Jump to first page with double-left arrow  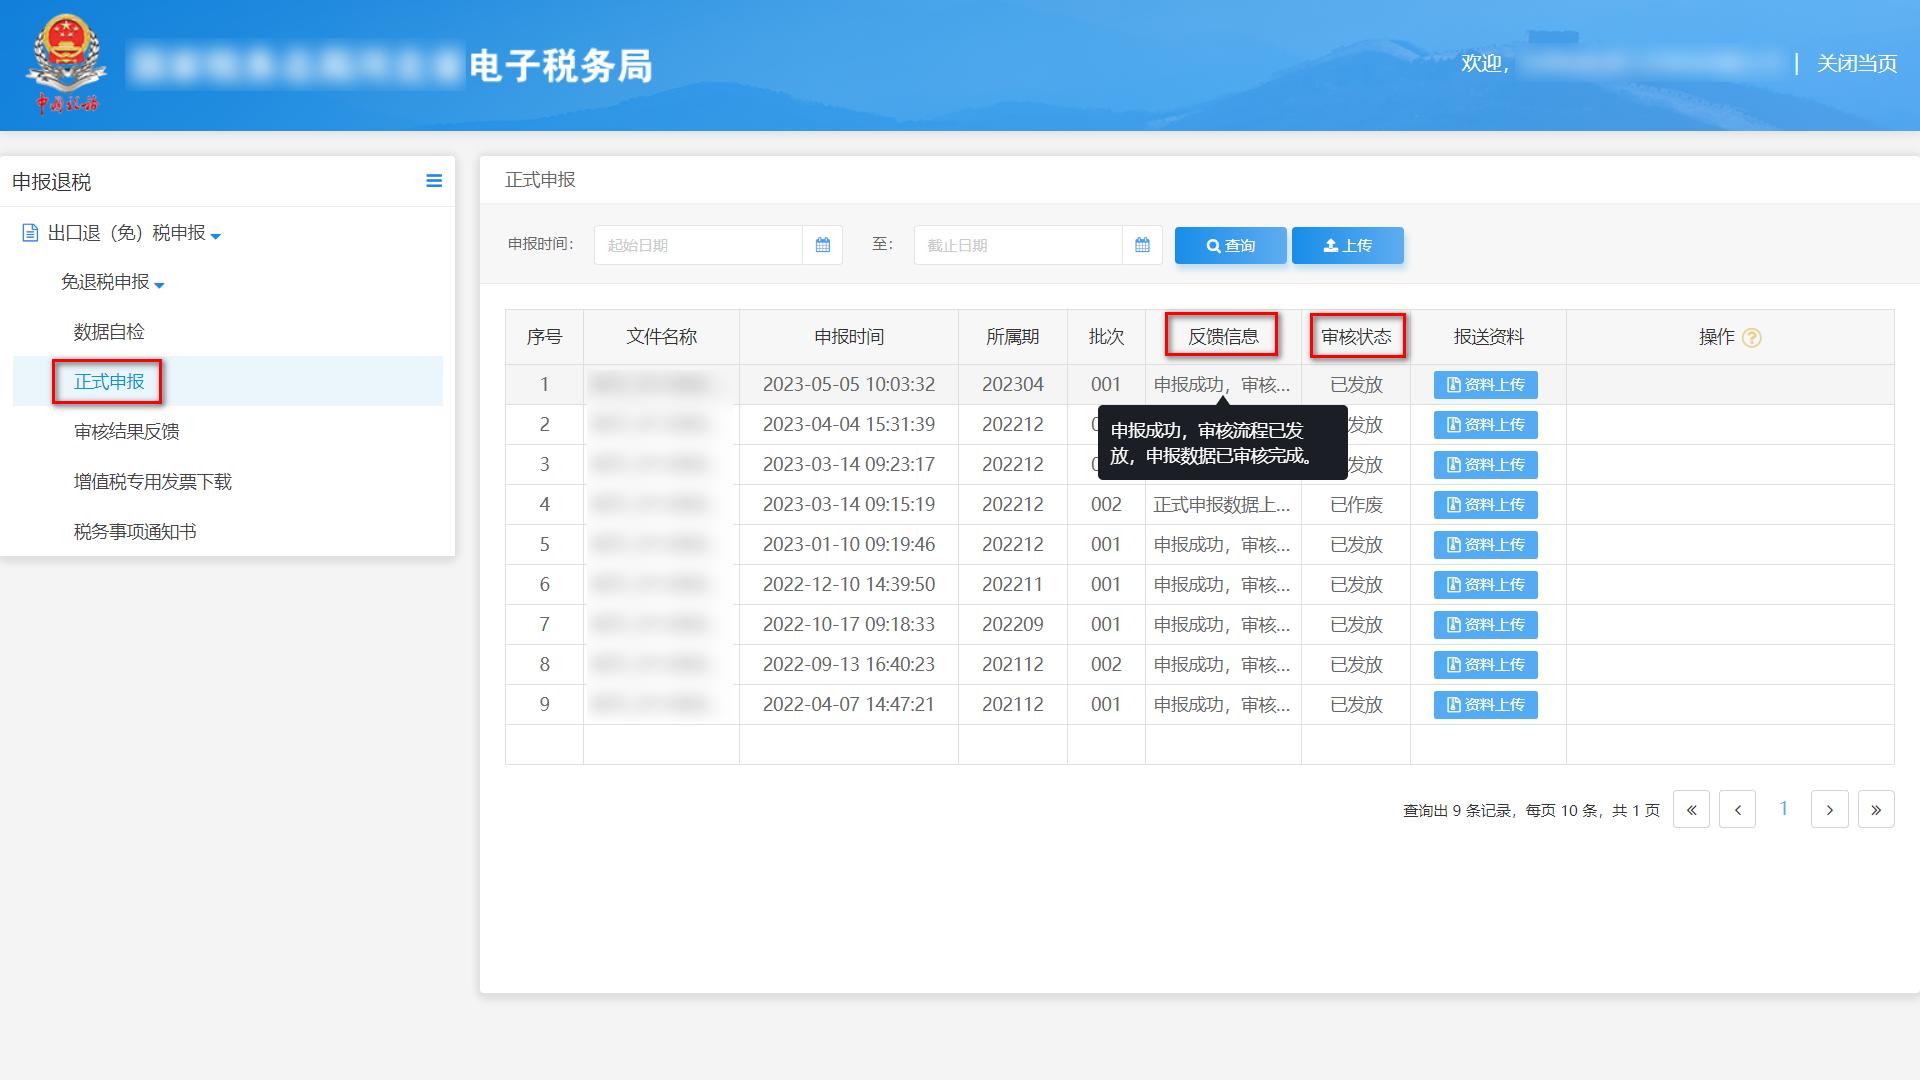1691,809
